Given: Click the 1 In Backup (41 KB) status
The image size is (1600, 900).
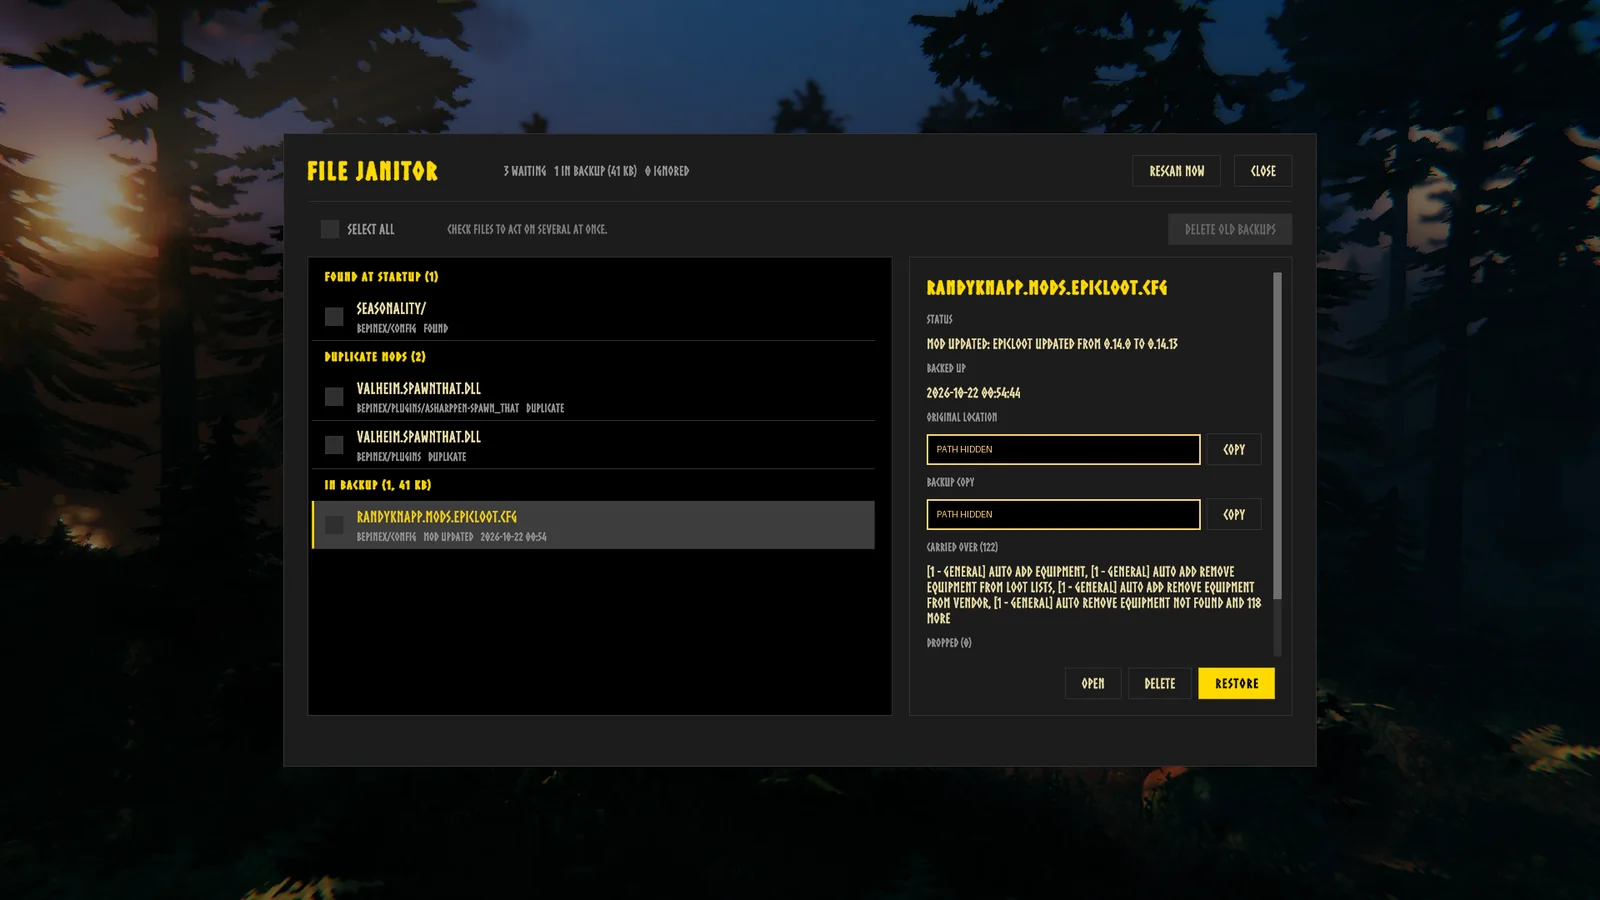Looking at the screenshot, I should (595, 171).
